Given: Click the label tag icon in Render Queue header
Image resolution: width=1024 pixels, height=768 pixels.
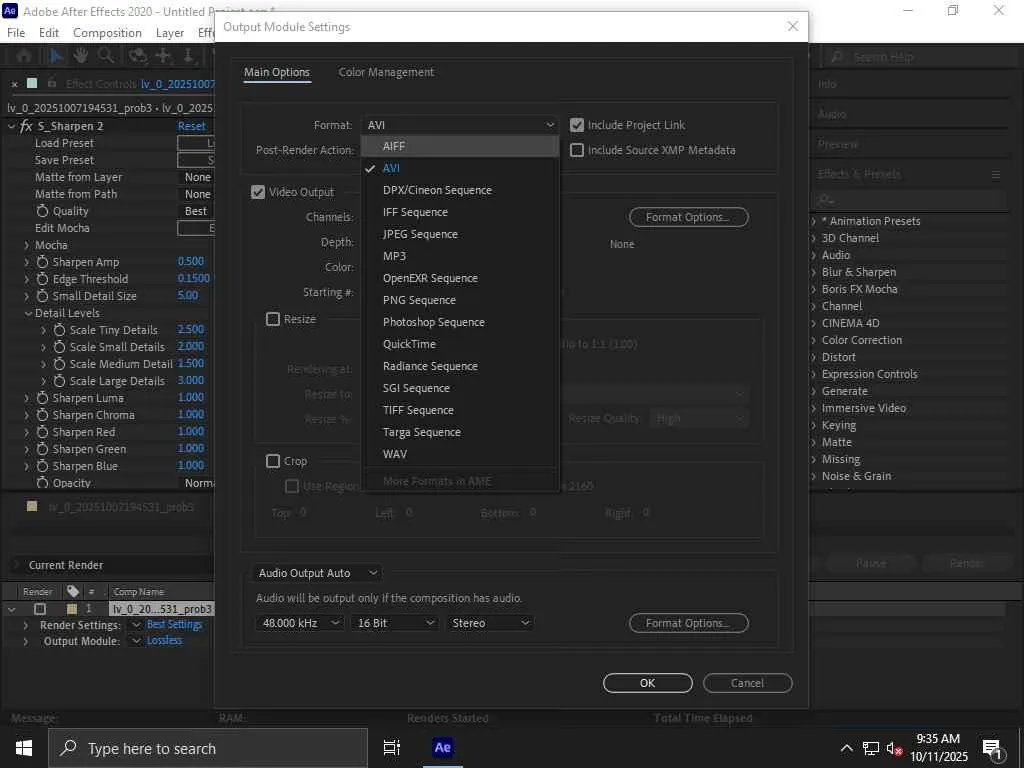Looking at the screenshot, I should pyautogui.click(x=72, y=591).
